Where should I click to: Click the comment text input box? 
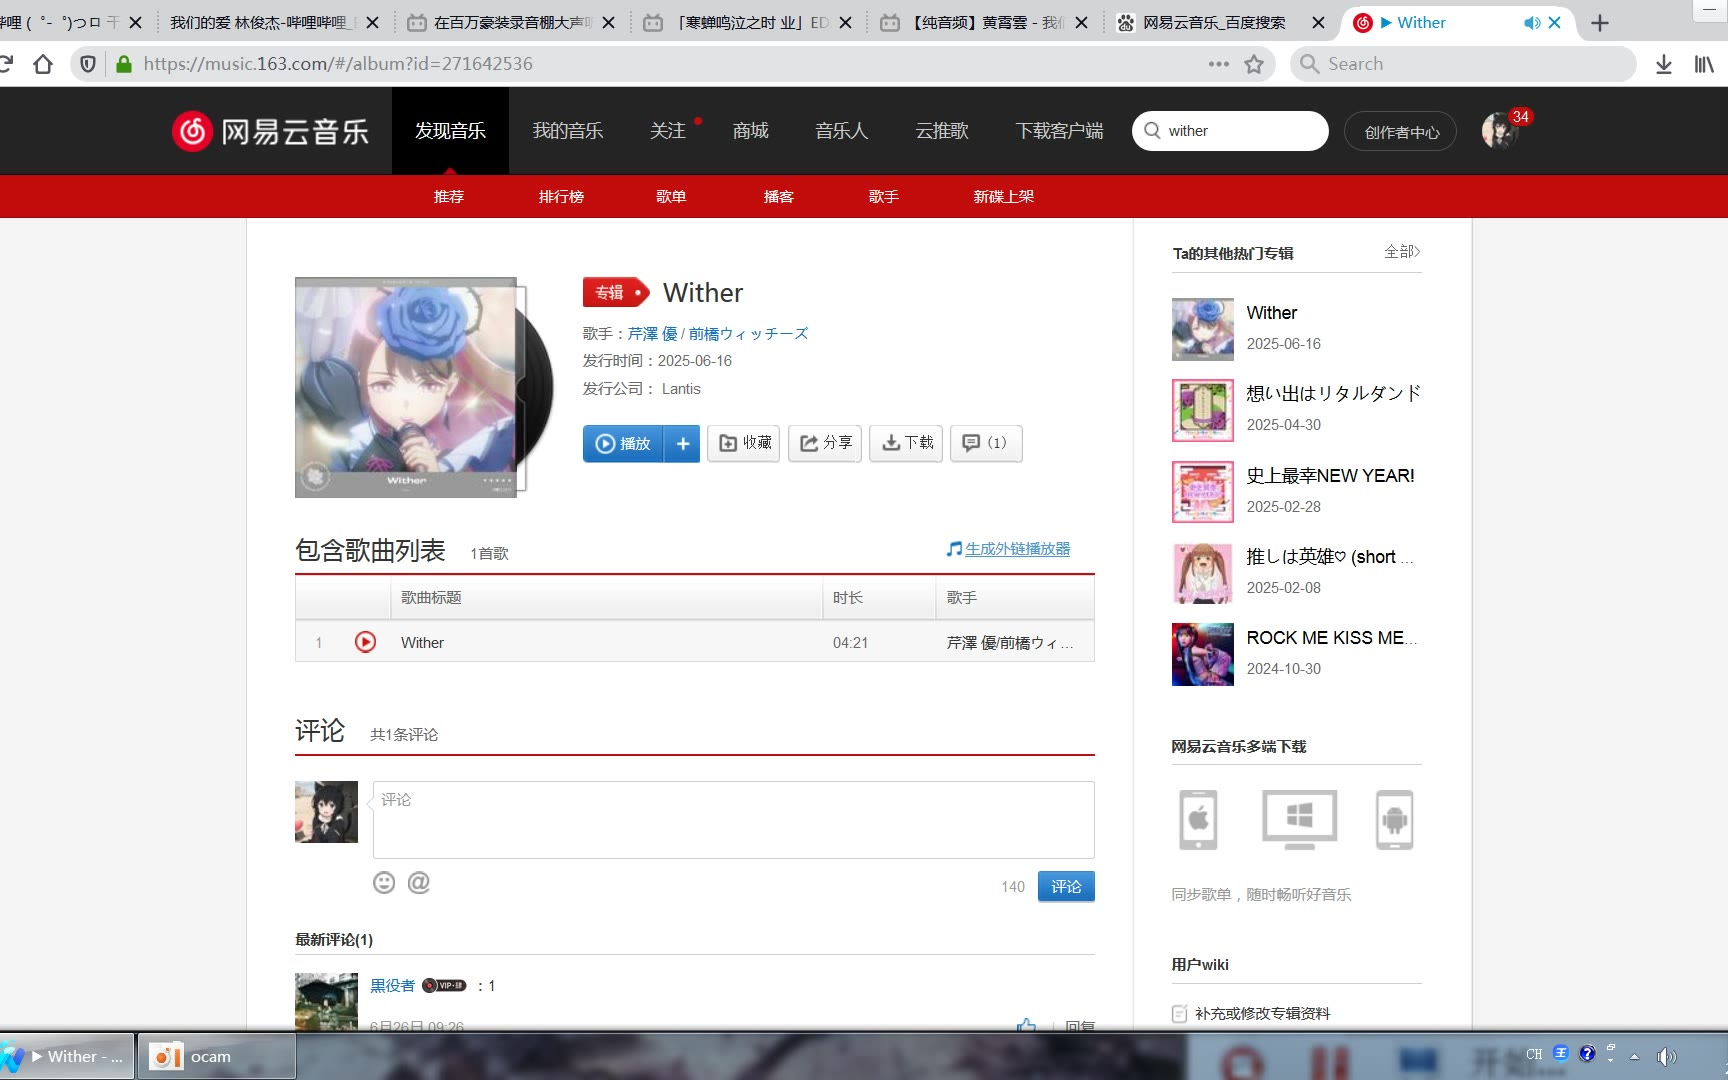[733, 820]
